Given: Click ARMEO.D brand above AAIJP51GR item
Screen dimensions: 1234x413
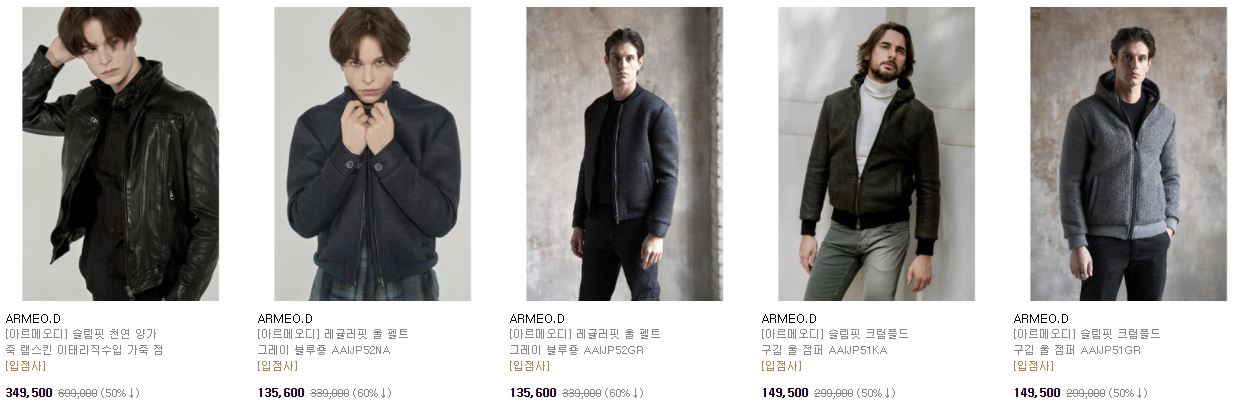Looking at the screenshot, I should pyautogui.click(x=1041, y=319).
